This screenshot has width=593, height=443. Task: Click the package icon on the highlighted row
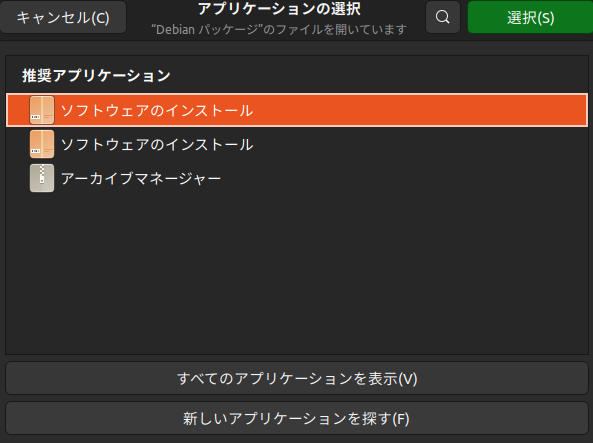point(42,110)
